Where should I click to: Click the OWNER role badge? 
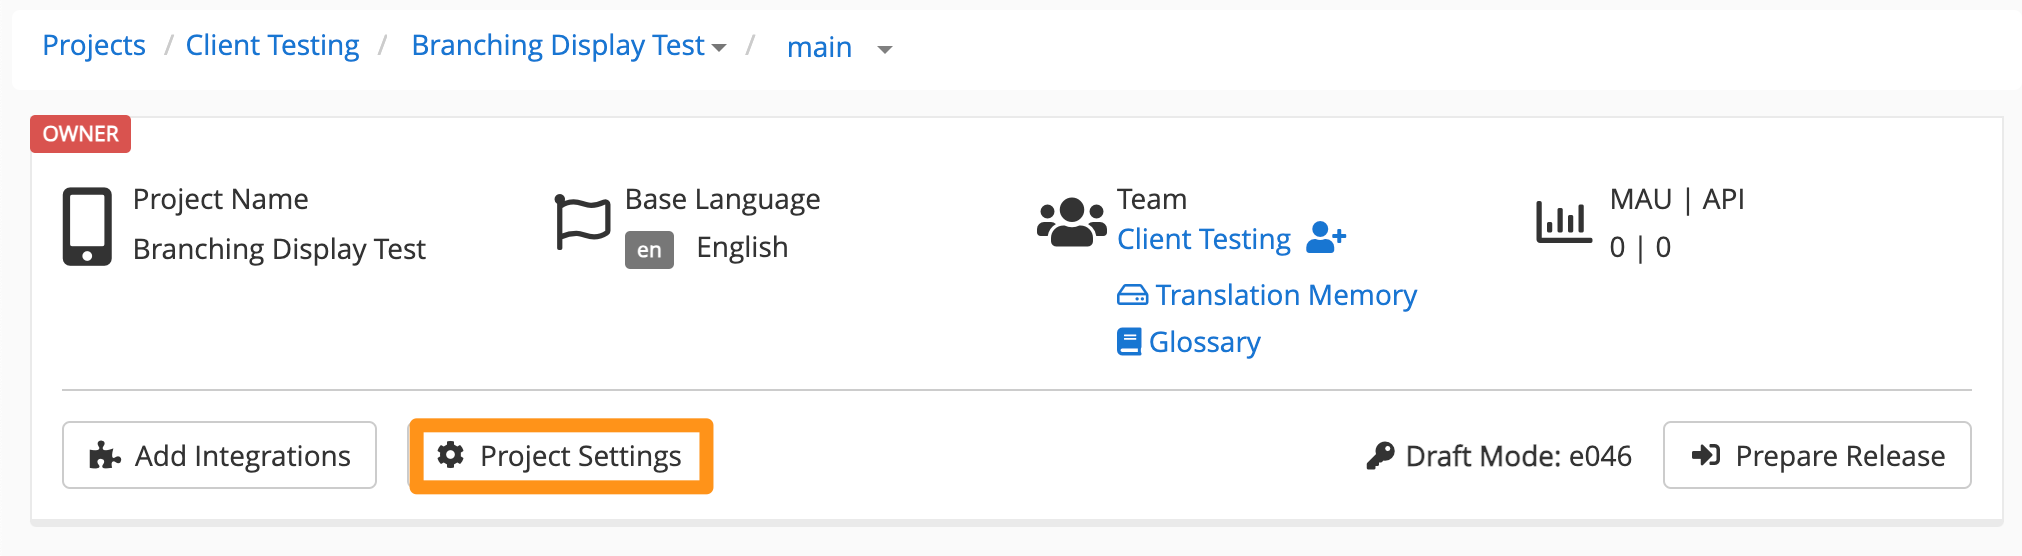[81, 134]
